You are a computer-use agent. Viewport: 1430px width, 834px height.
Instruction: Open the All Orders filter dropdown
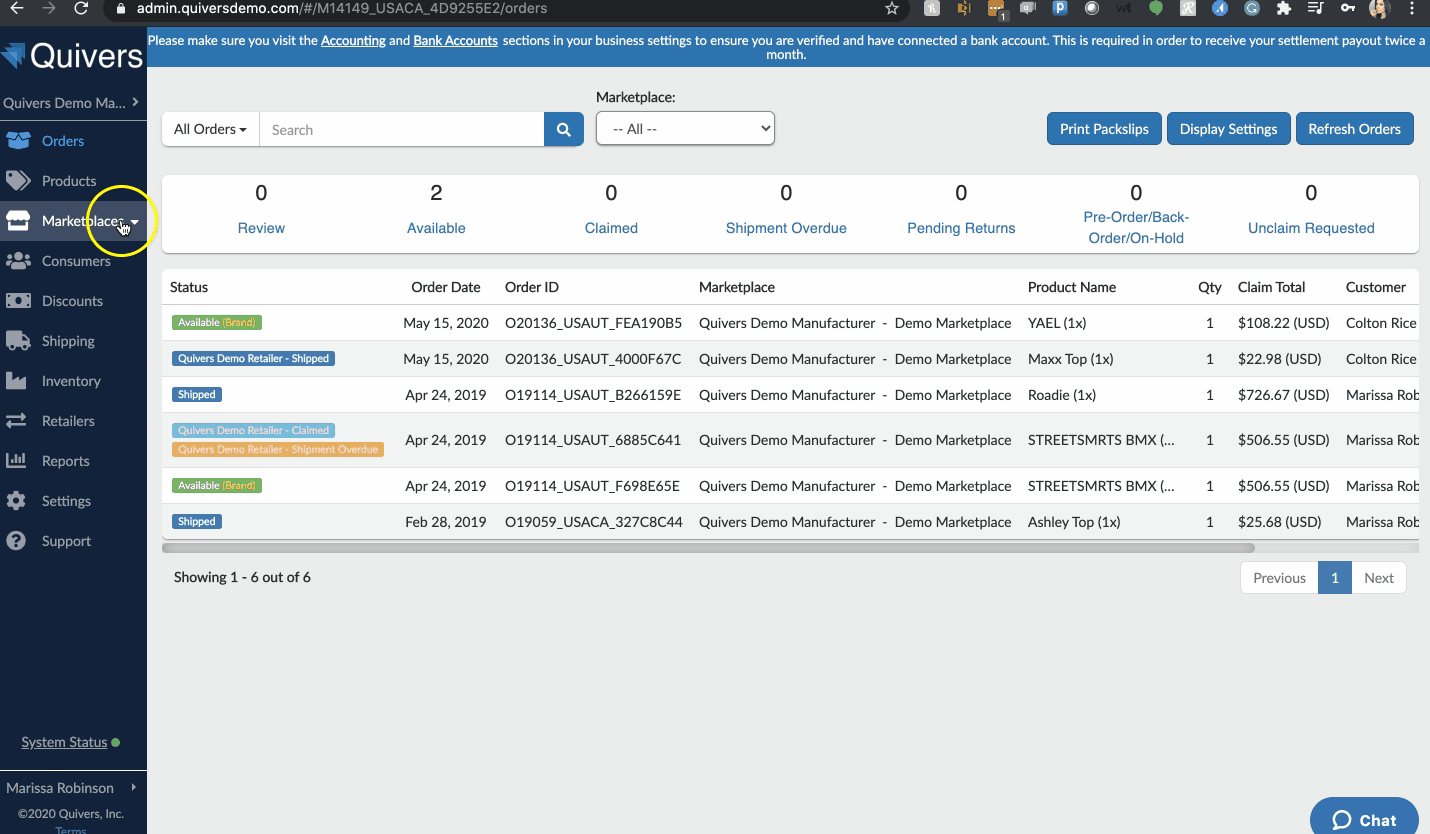click(x=210, y=129)
